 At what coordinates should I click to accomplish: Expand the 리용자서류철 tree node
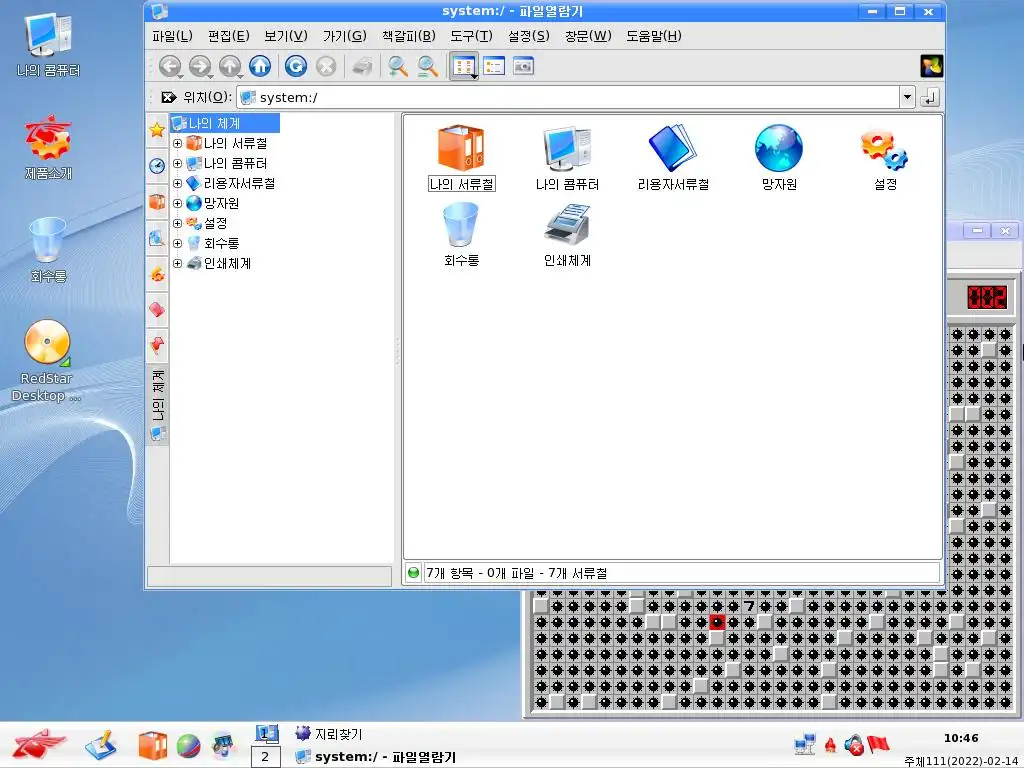tap(177, 184)
